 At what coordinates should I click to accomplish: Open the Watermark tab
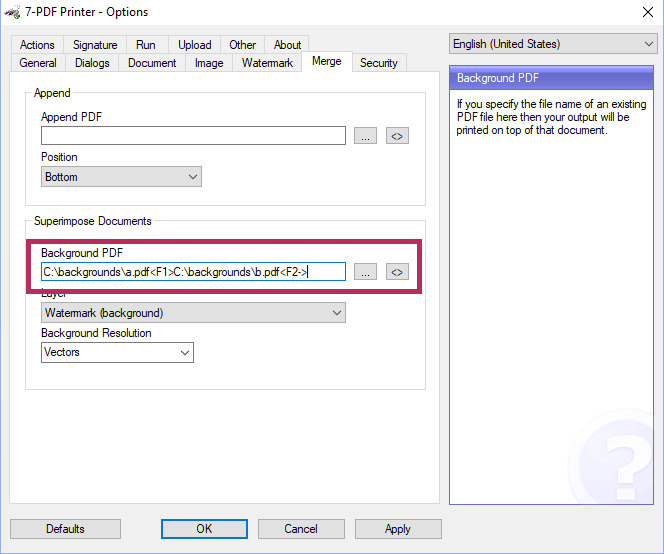pos(267,63)
